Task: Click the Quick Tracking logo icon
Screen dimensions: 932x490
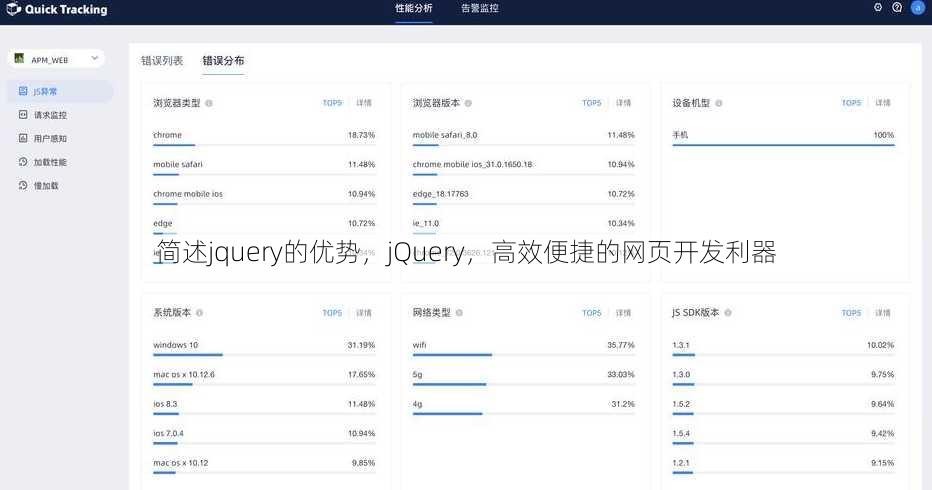Action: click(13, 9)
